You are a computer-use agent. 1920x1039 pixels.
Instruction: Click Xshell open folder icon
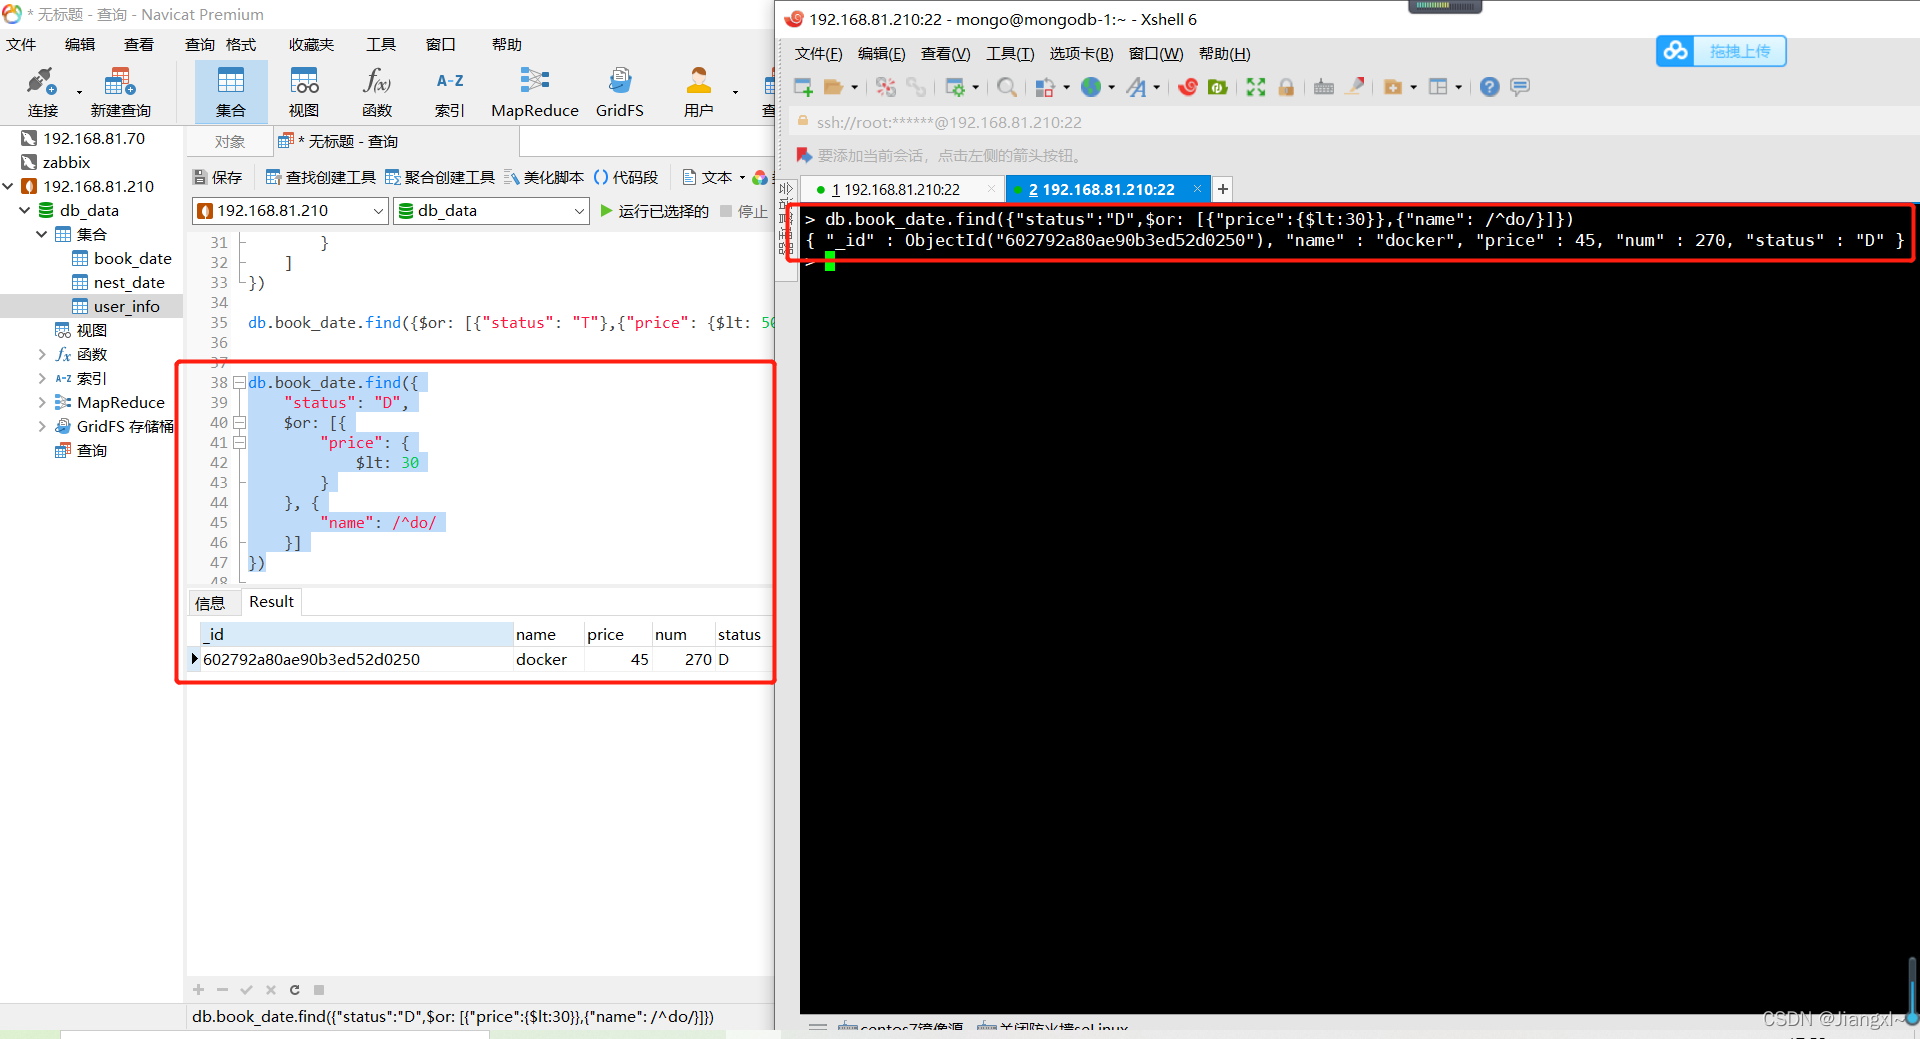point(833,87)
